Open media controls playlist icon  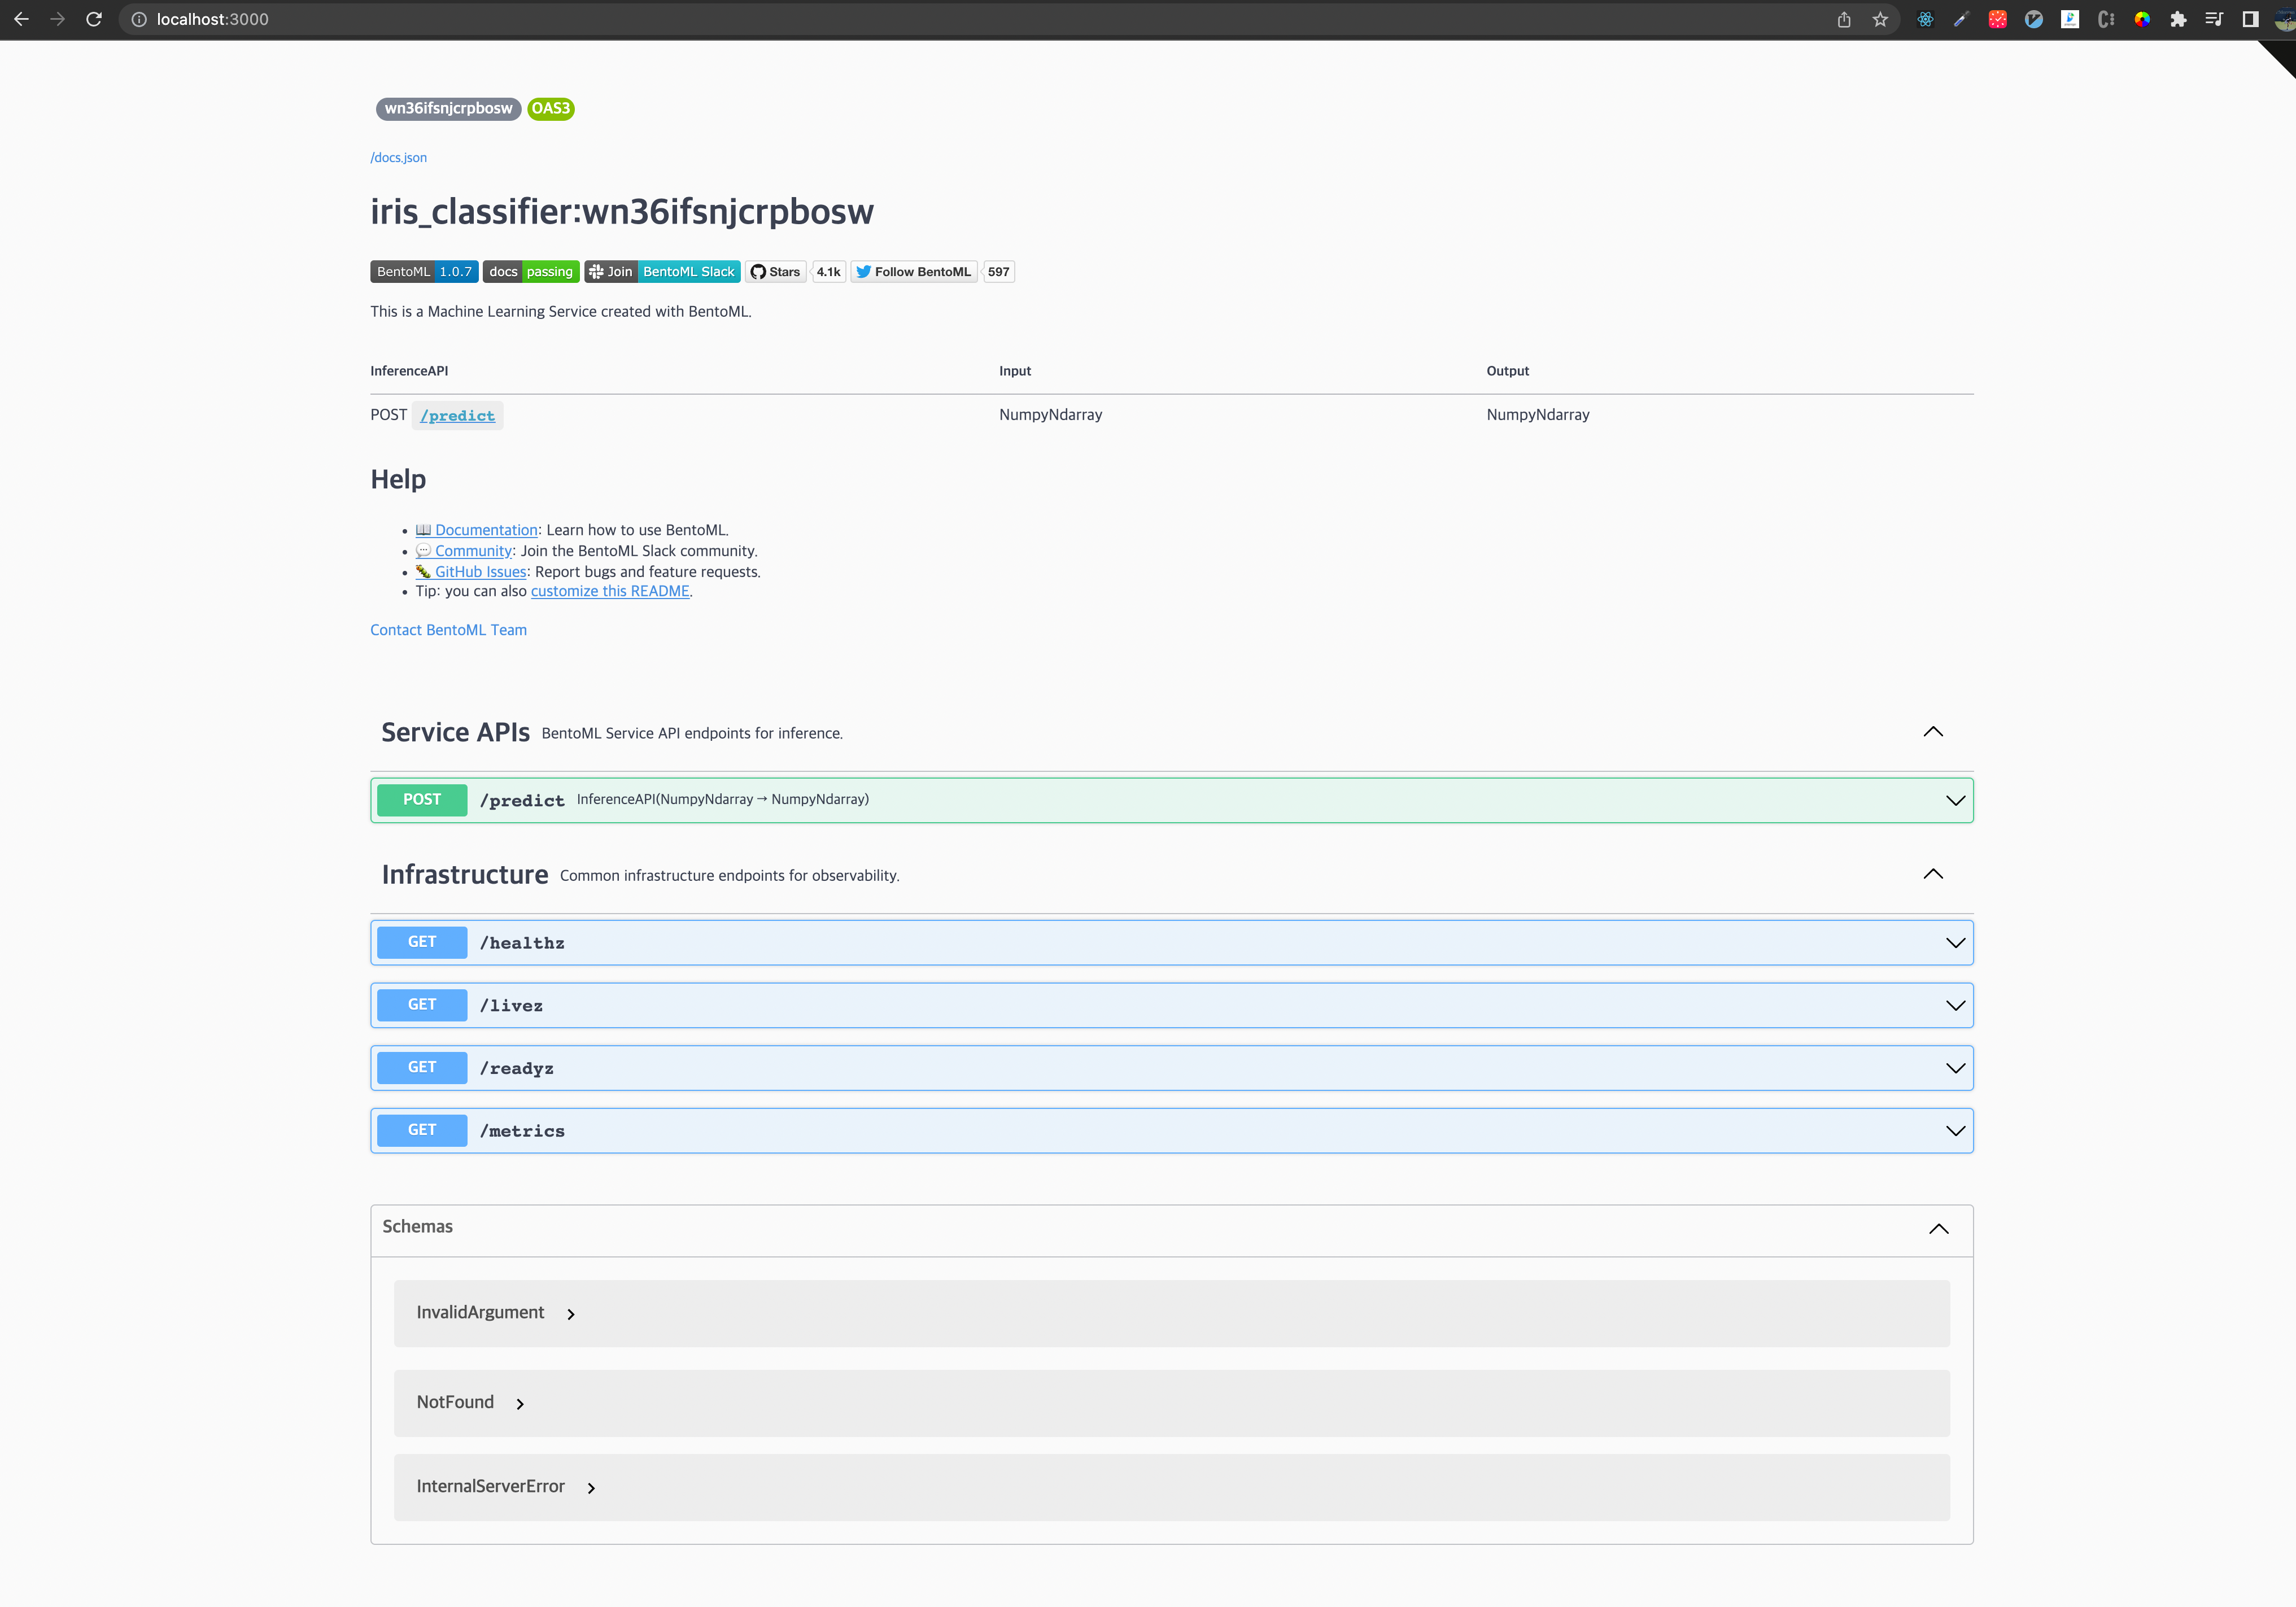(x=2214, y=19)
